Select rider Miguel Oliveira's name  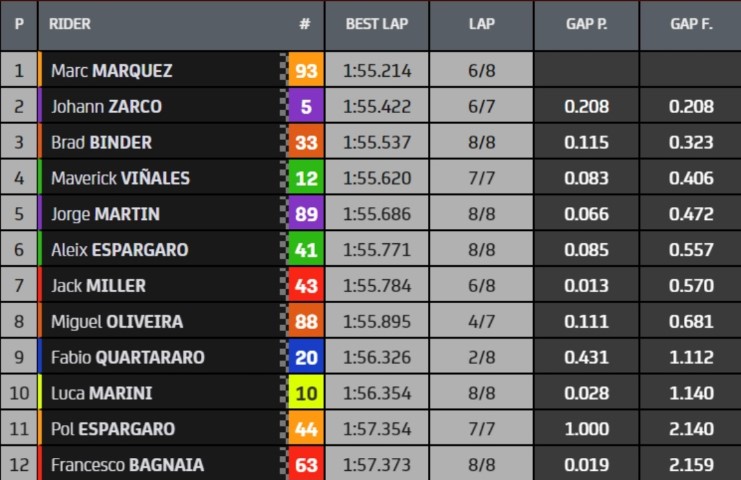pos(116,322)
